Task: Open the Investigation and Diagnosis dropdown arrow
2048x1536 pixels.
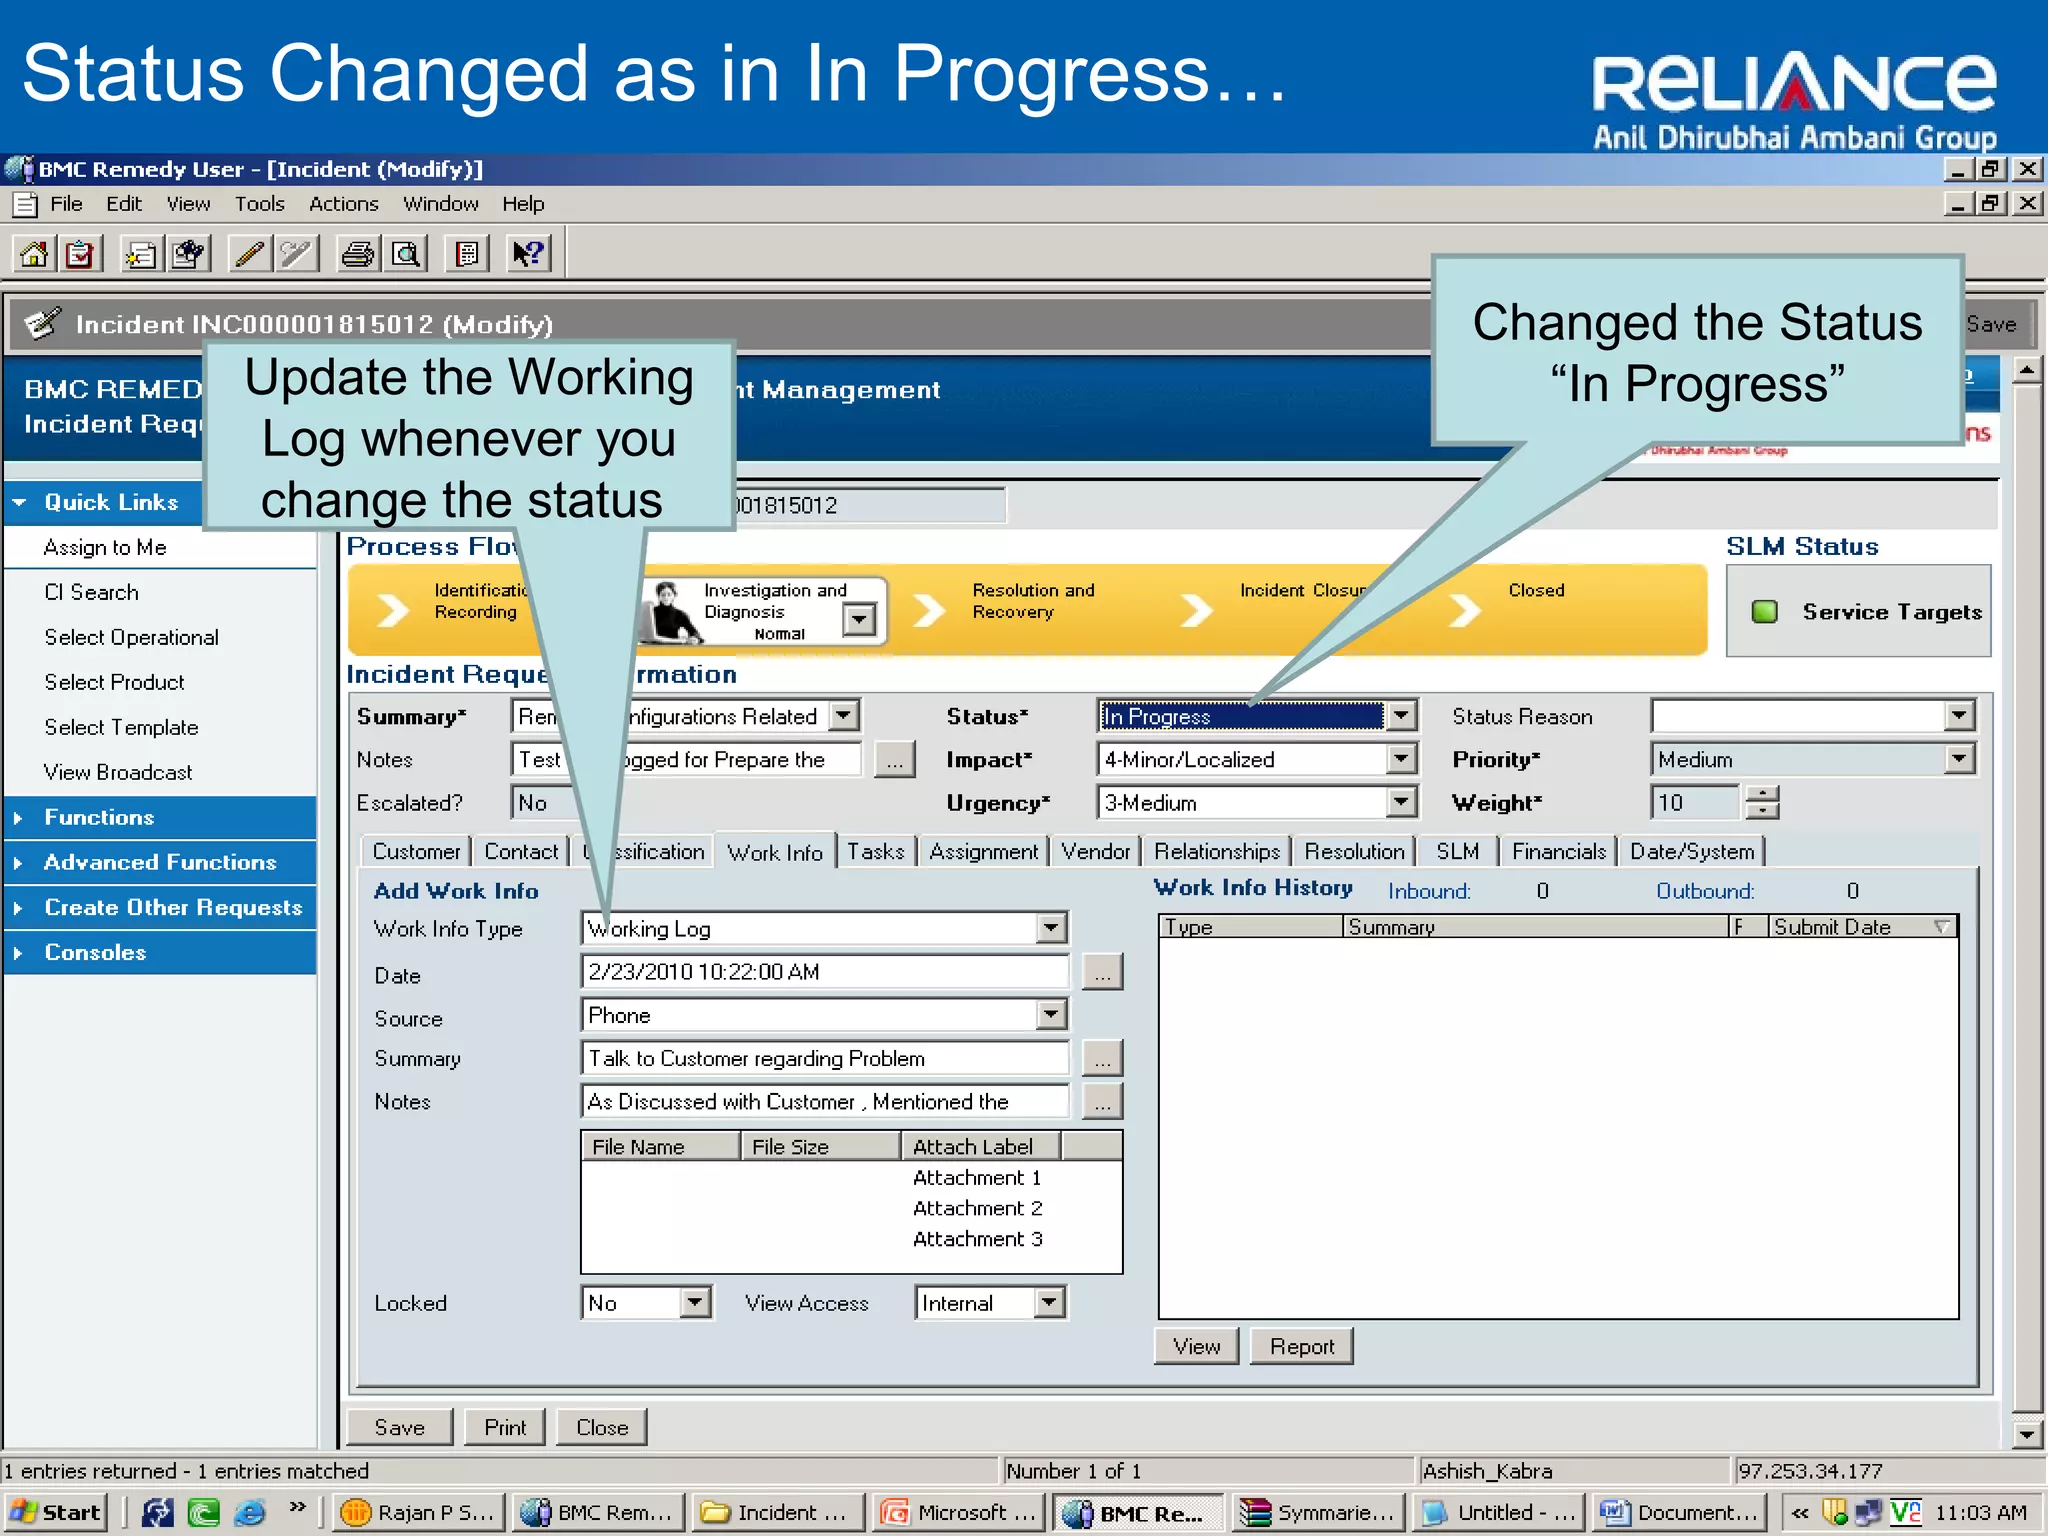Action: [x=859, y=619]
